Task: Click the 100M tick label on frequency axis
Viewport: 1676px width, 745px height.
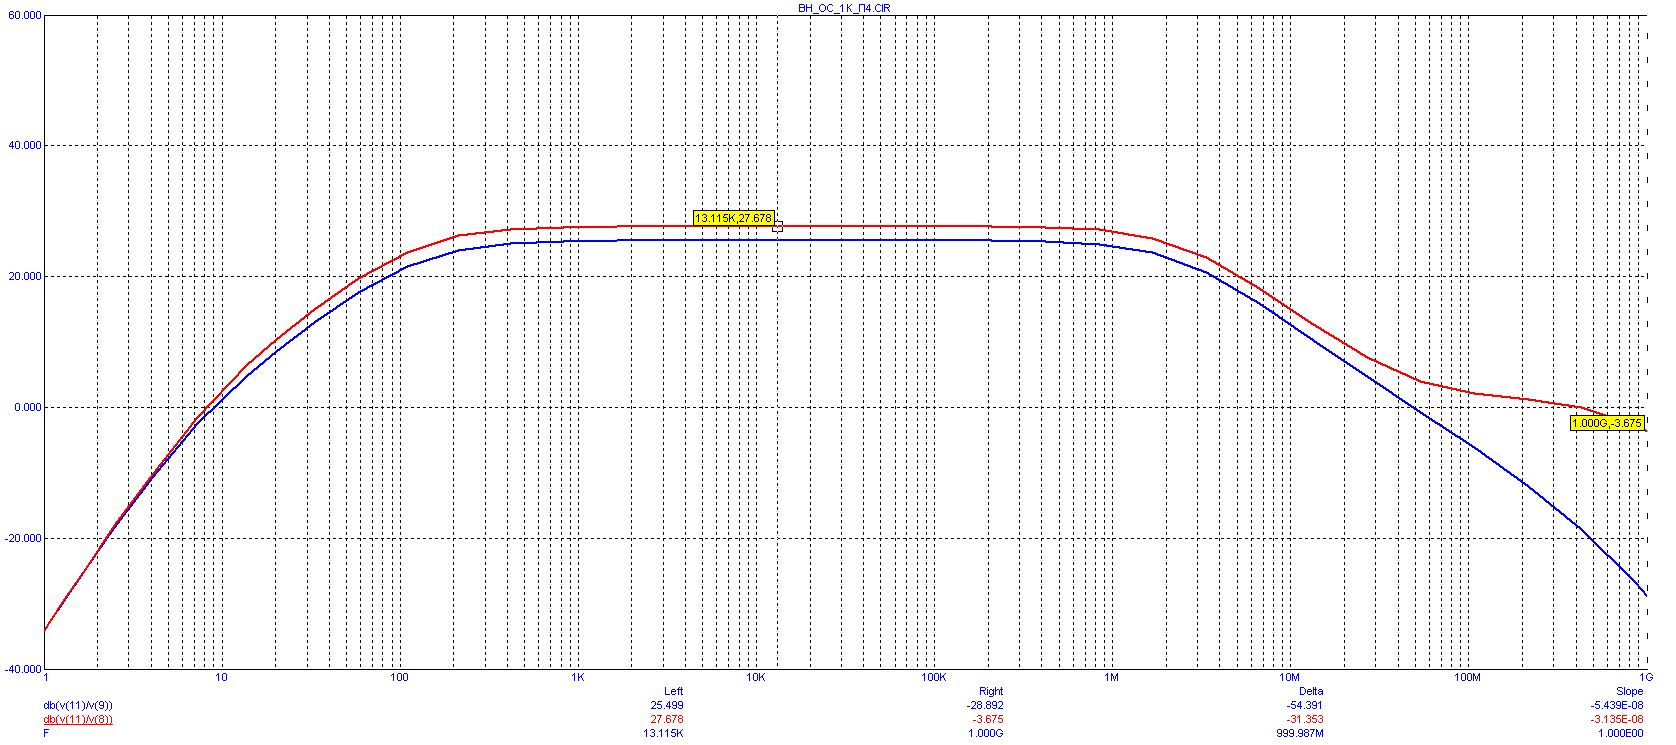Action: [1467, 677]
